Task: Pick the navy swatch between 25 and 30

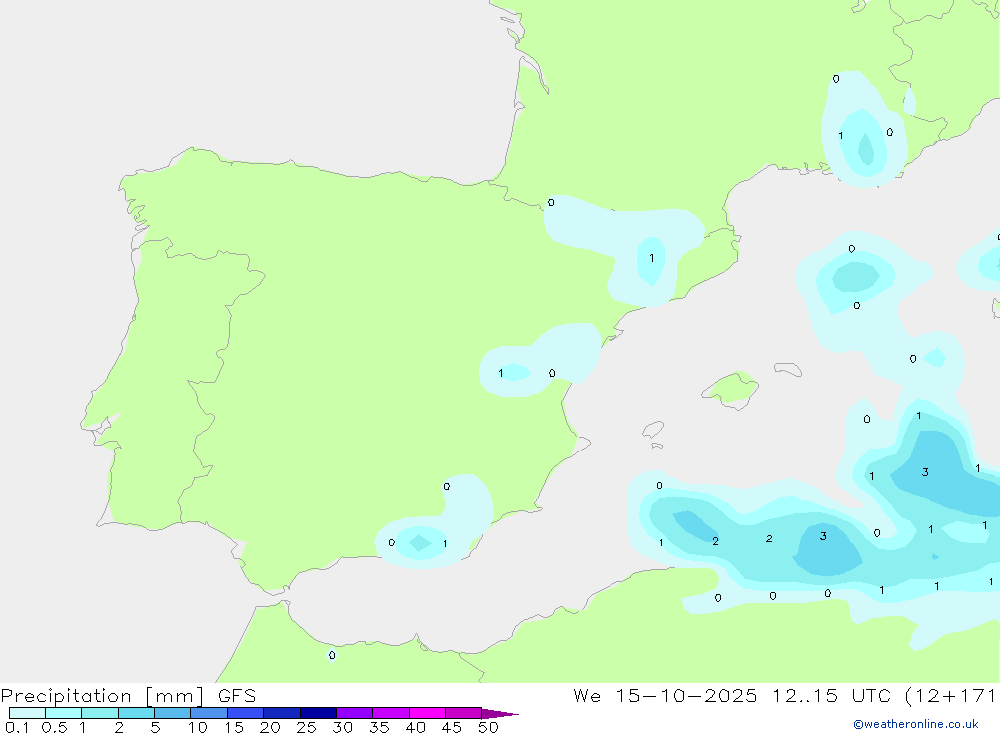Action: 318,713
